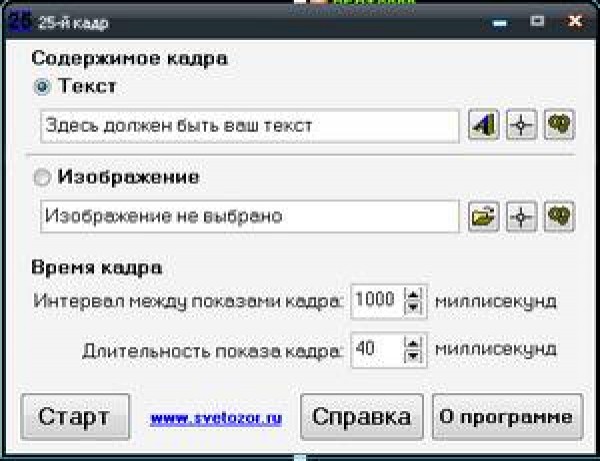Close the 25-й кадр window
Viewport: 600px width, 461px height.
[575, 21]
